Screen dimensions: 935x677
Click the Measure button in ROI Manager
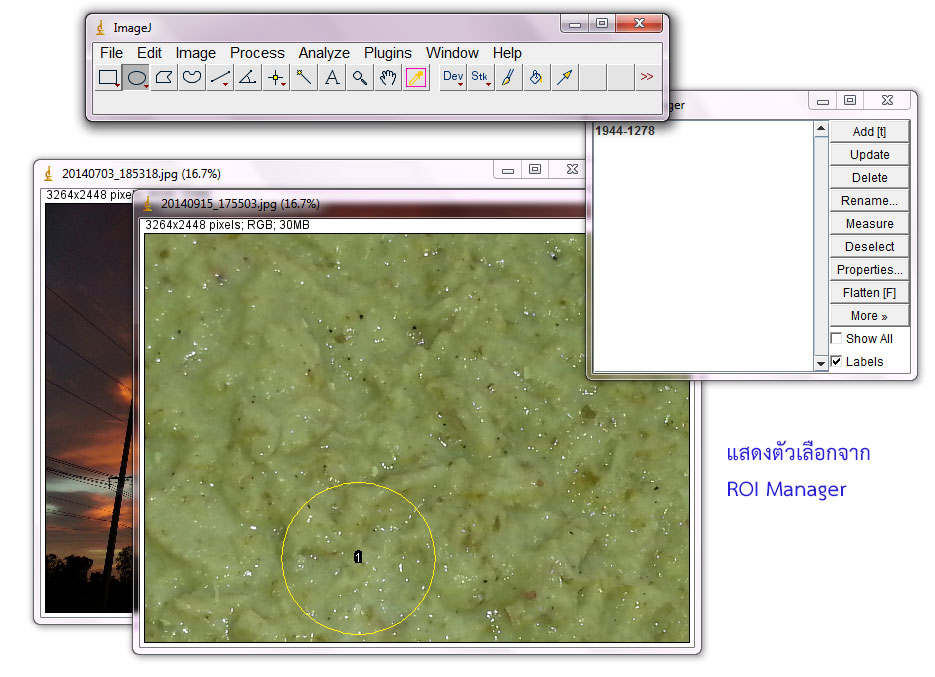pyautogui.click(x=868, y=223)
